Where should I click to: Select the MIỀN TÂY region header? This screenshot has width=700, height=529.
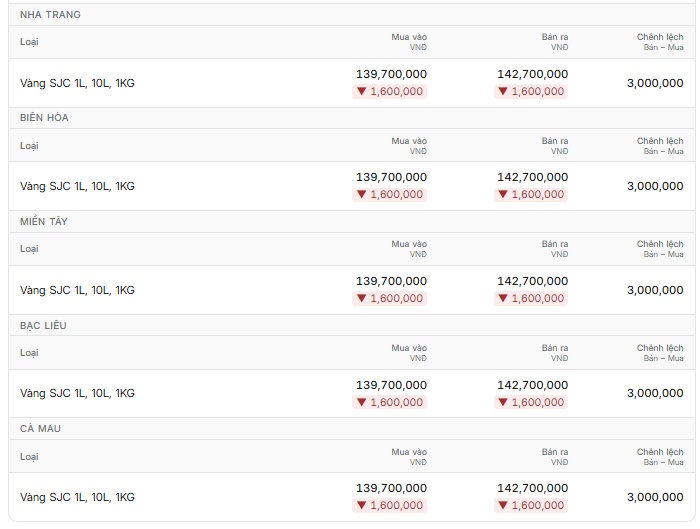[x=44, y=221]
